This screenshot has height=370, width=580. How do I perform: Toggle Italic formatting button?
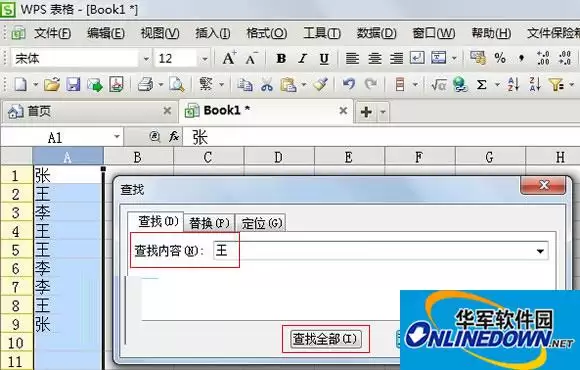[303, 58]
